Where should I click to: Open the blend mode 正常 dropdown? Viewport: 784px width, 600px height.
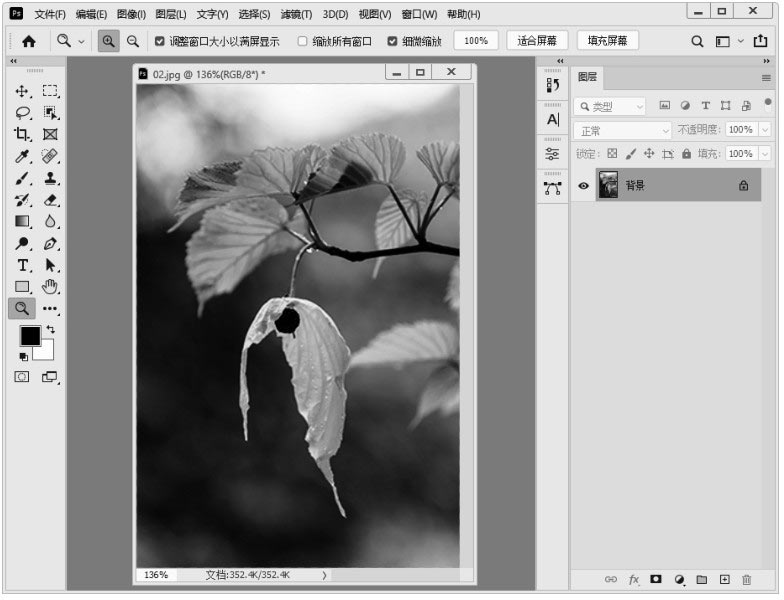624,130
